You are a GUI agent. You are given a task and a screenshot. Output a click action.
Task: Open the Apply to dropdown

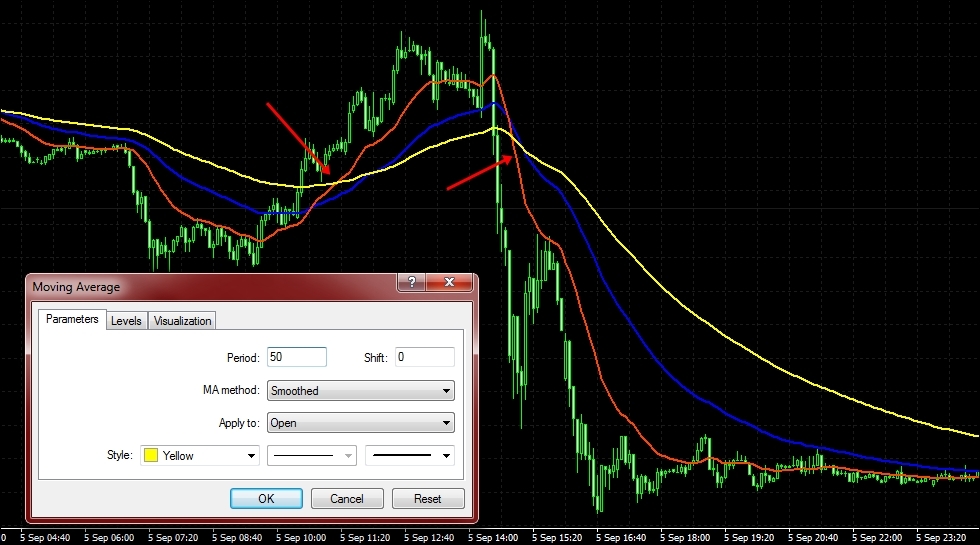(361, 423)
